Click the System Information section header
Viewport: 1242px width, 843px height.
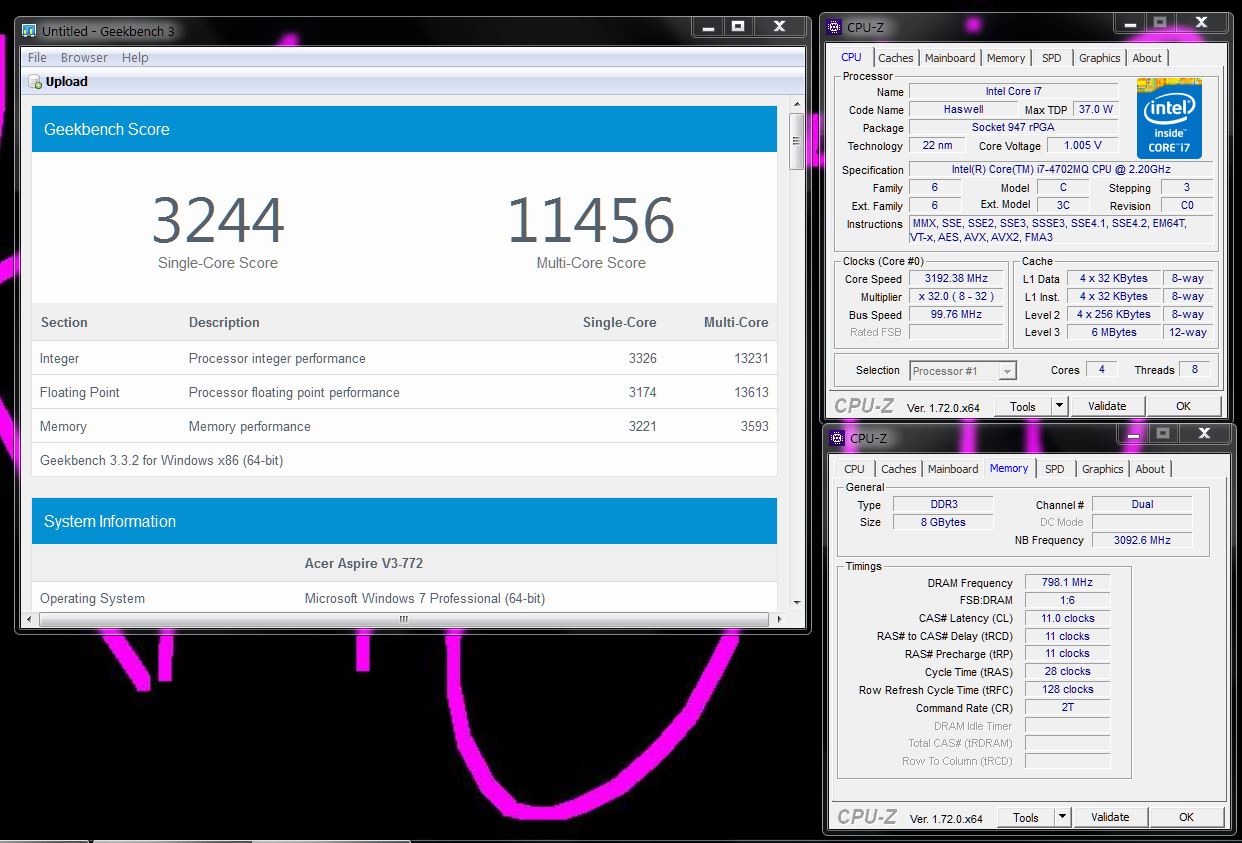404,521
